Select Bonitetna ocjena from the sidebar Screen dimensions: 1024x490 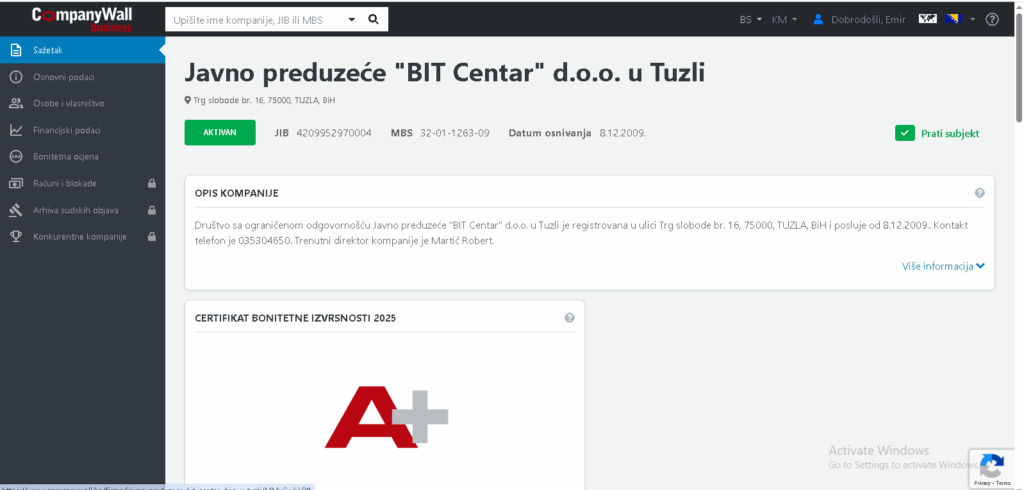[65, 156]
